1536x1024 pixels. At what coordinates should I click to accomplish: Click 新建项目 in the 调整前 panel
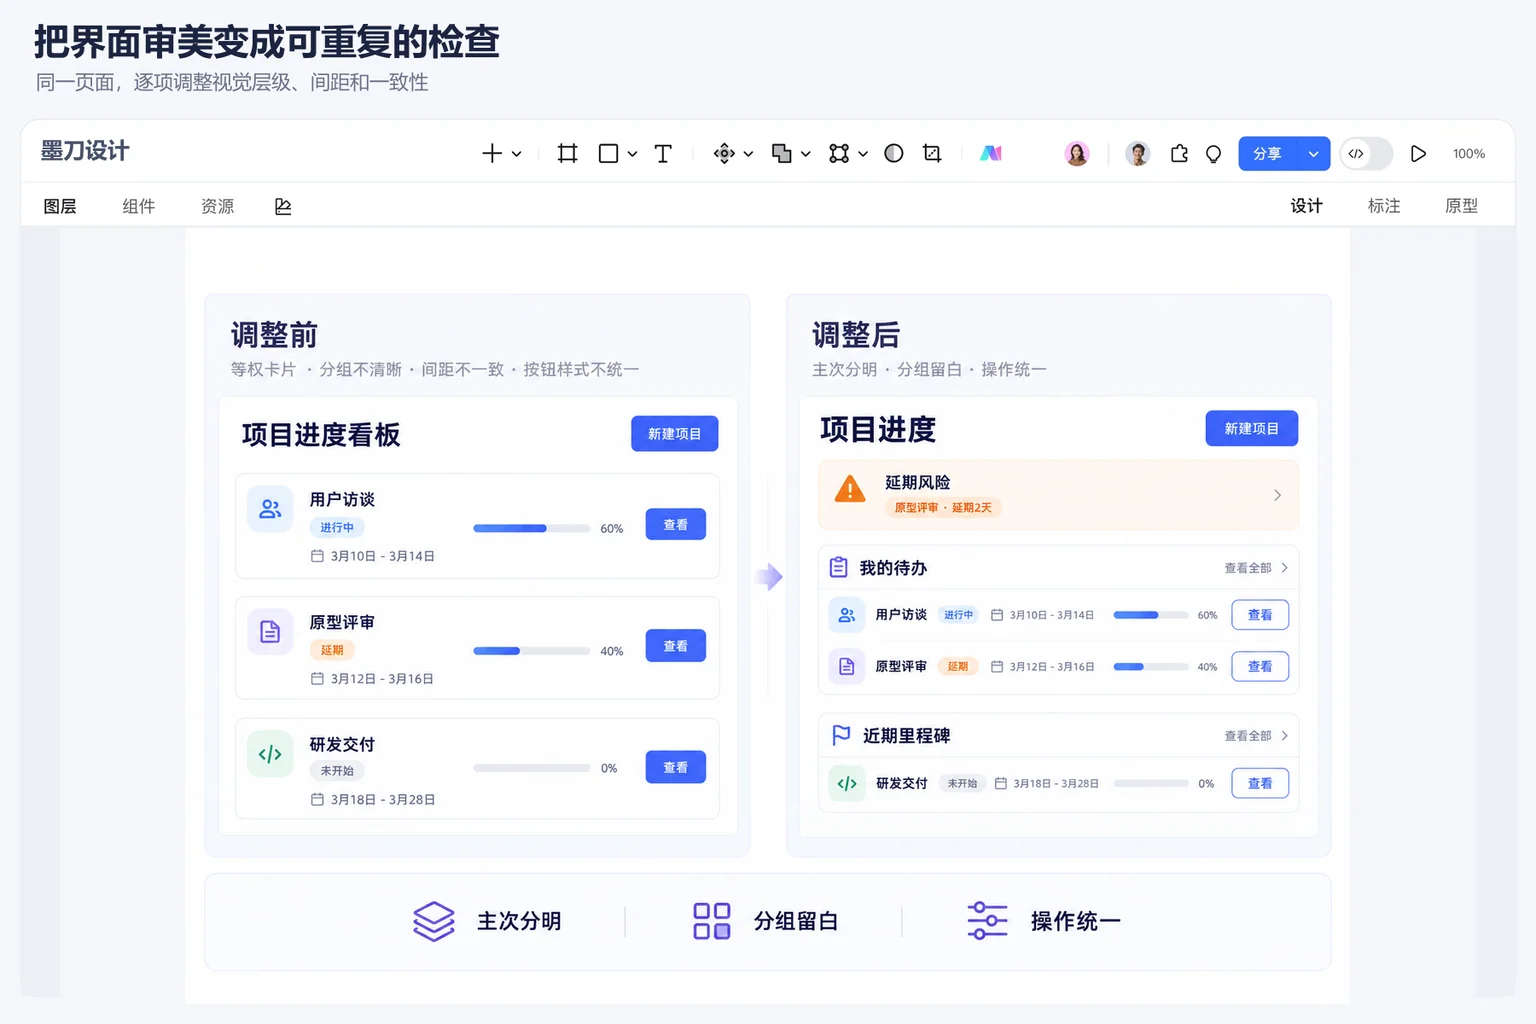click(675, 433)
